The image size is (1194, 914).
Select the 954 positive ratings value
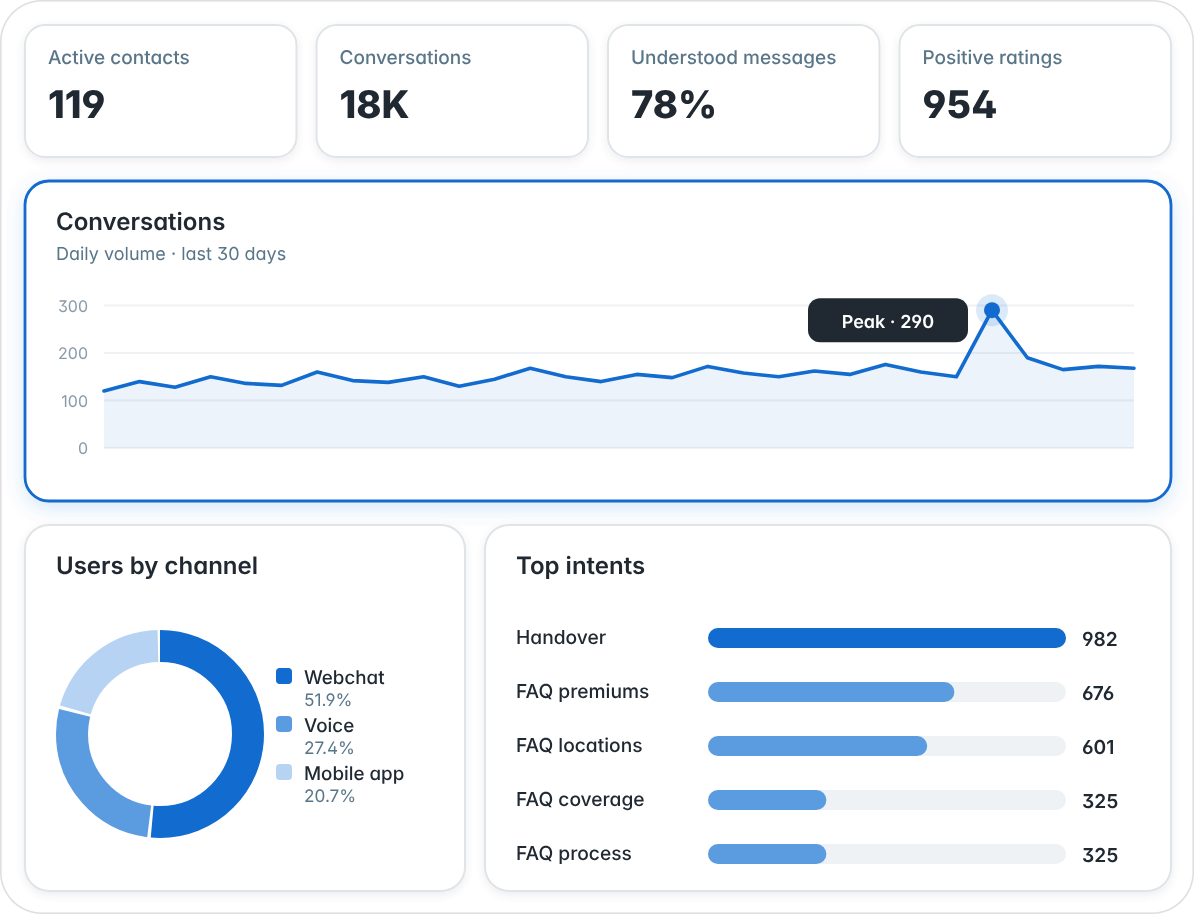pos(959,105)
